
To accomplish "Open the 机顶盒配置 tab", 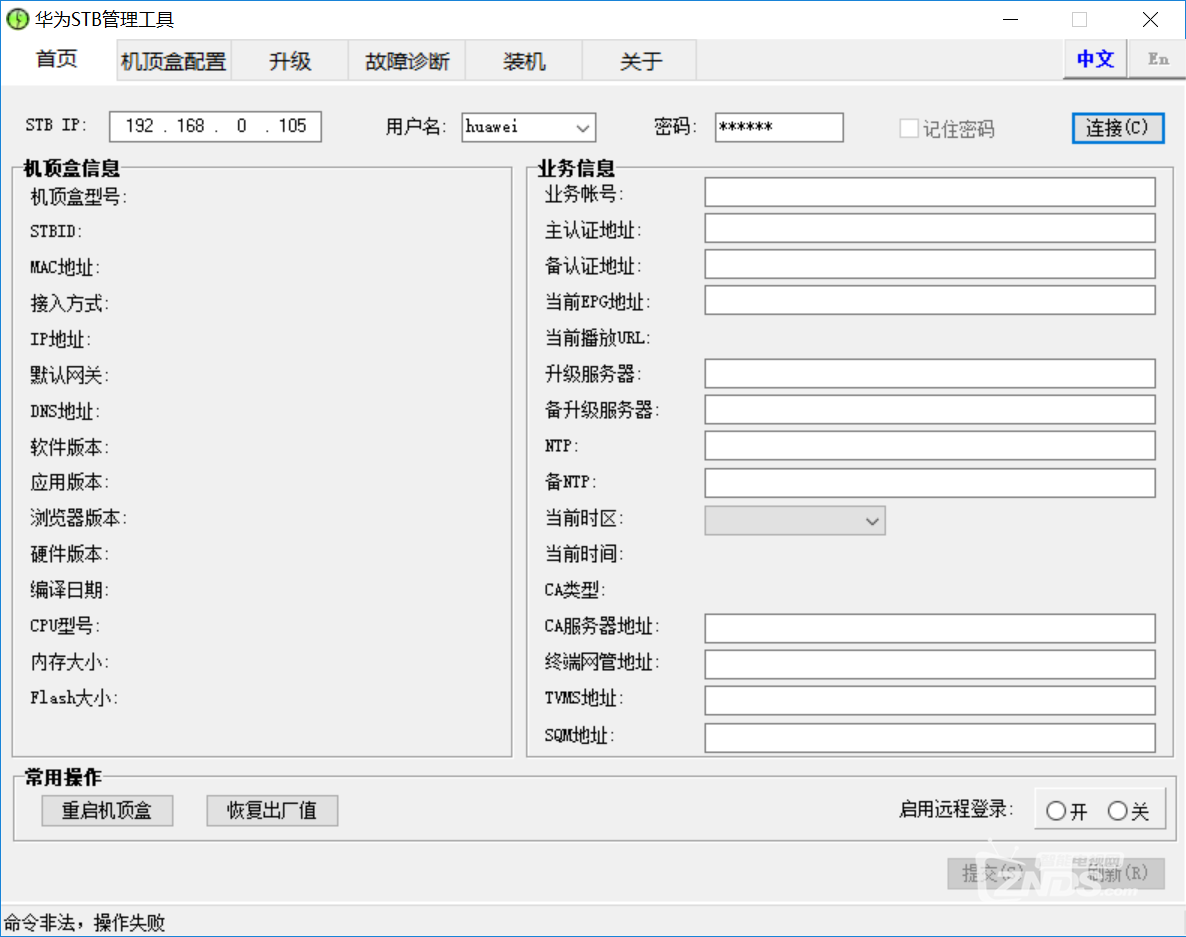I will coord(173,61).
